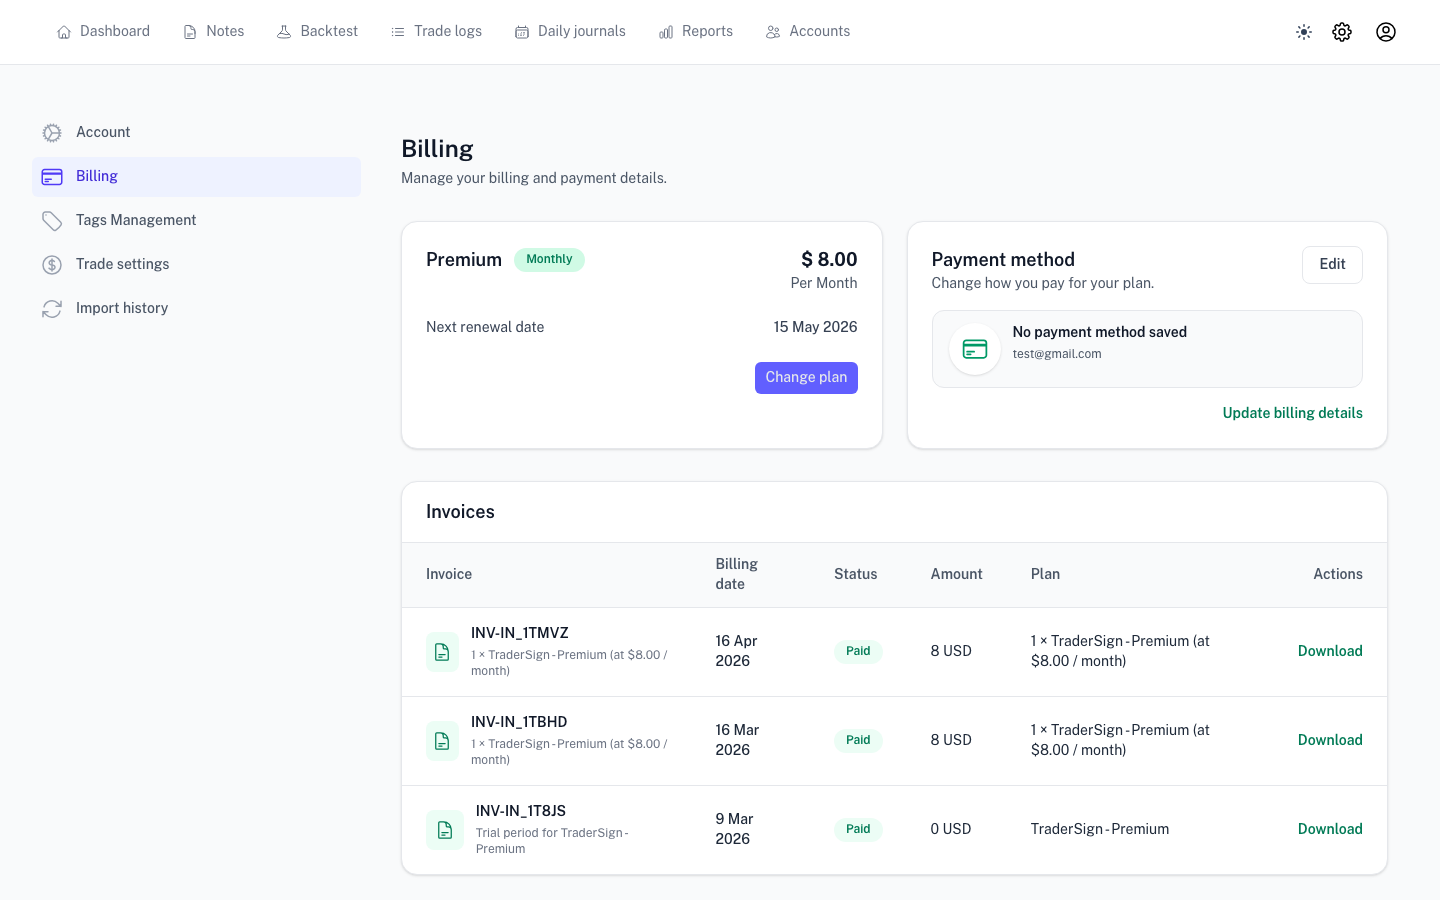
Task: Select the Backtest flask icon
Action: tap(283, 31)
